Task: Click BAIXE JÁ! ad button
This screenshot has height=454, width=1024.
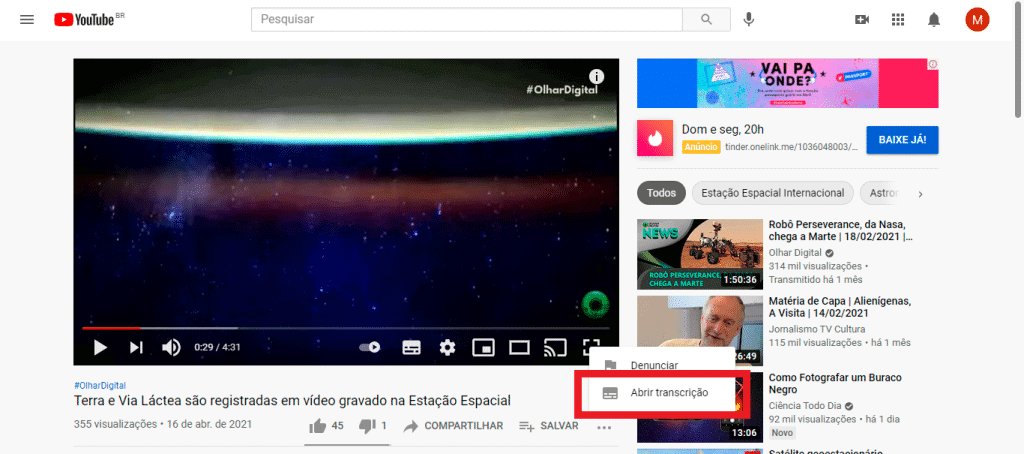Action: pos(903,140)
